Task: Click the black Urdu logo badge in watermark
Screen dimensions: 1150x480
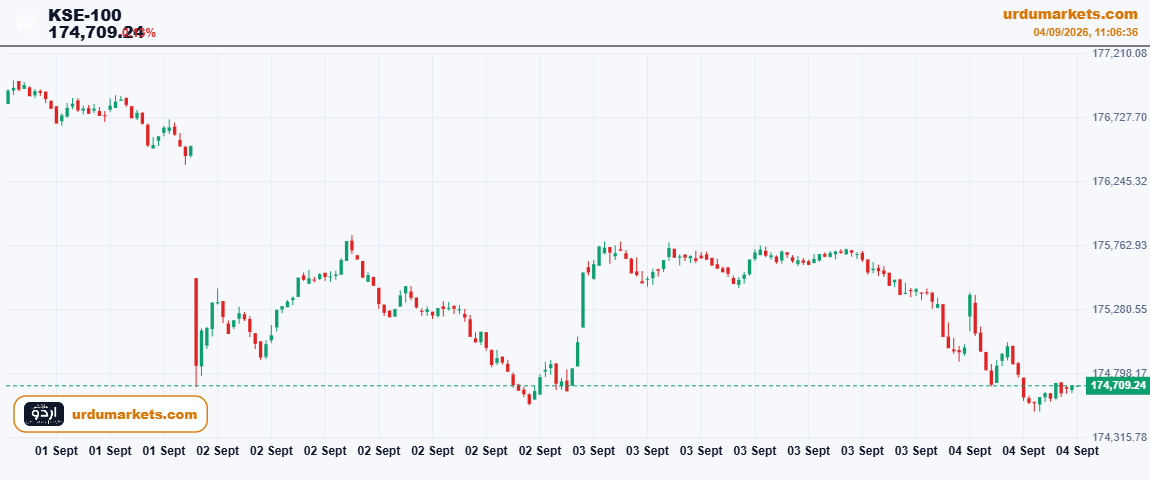Action: tap(44, 414)
